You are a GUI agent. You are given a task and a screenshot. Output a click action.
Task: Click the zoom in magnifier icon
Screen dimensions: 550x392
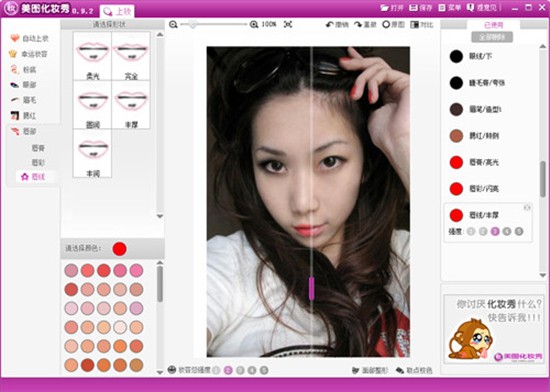254,25
